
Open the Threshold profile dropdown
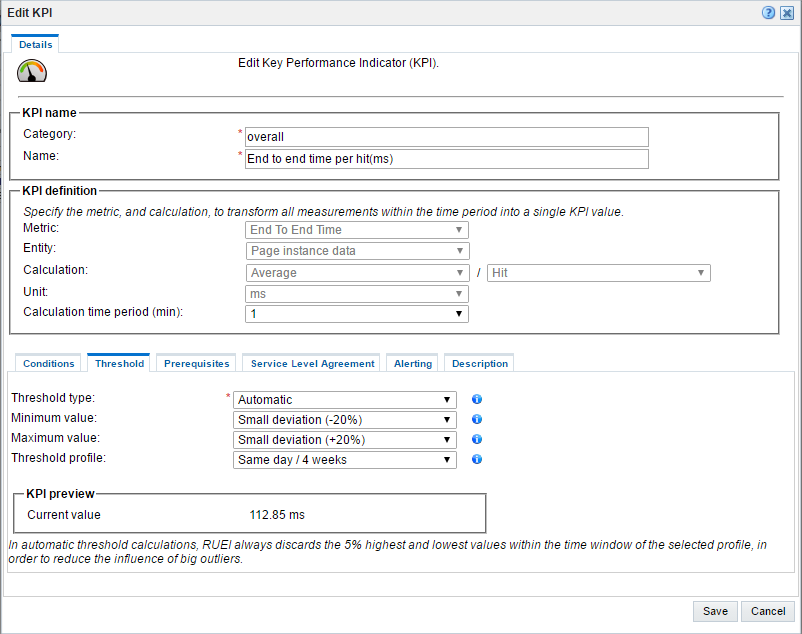click(x=345, y=460)
